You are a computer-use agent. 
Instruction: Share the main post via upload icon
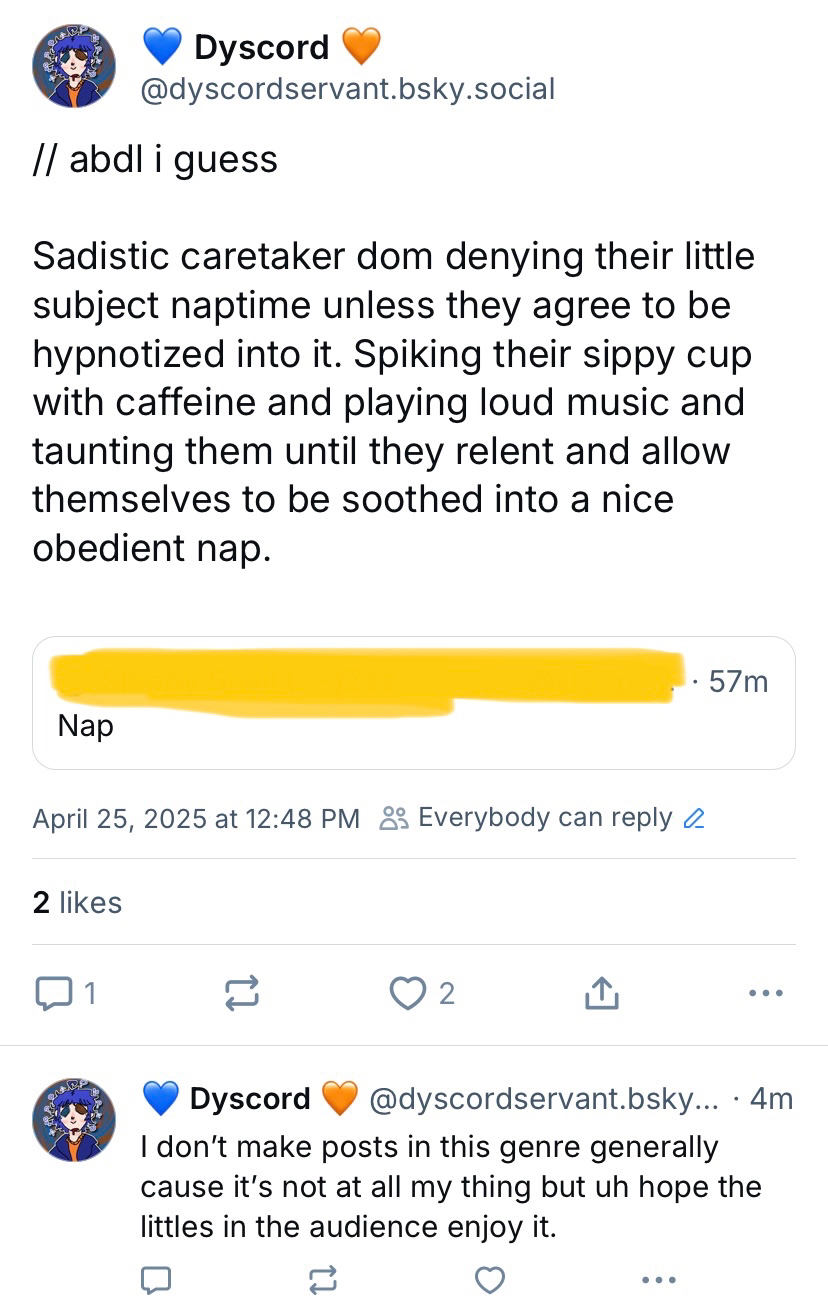point(600,992)
